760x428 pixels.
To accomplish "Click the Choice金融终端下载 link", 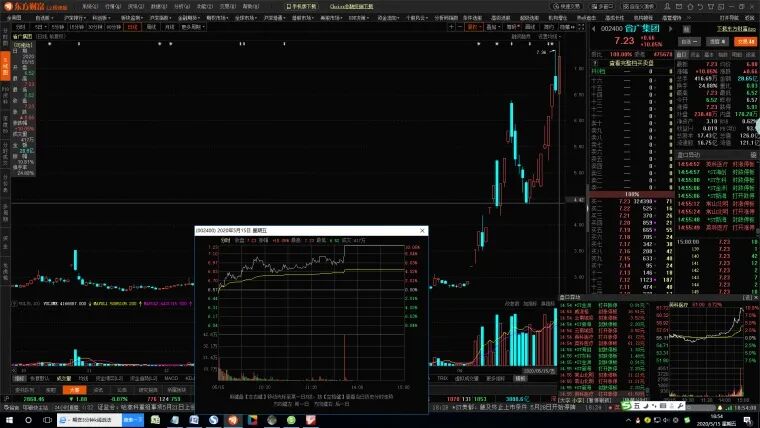I will click(351, 7).
